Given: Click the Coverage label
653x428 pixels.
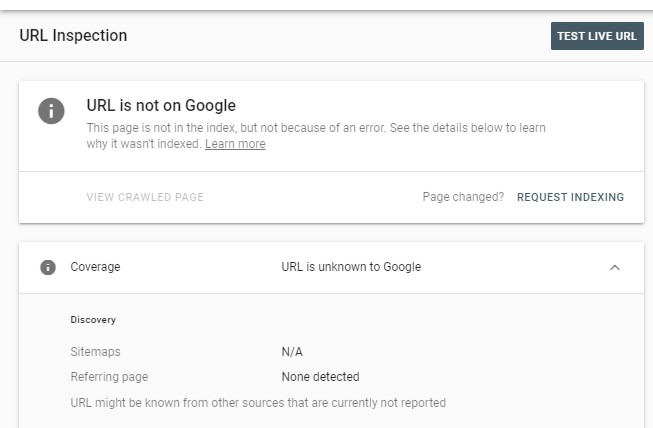Looking at the screenshot, I should [x=95, y=266].
